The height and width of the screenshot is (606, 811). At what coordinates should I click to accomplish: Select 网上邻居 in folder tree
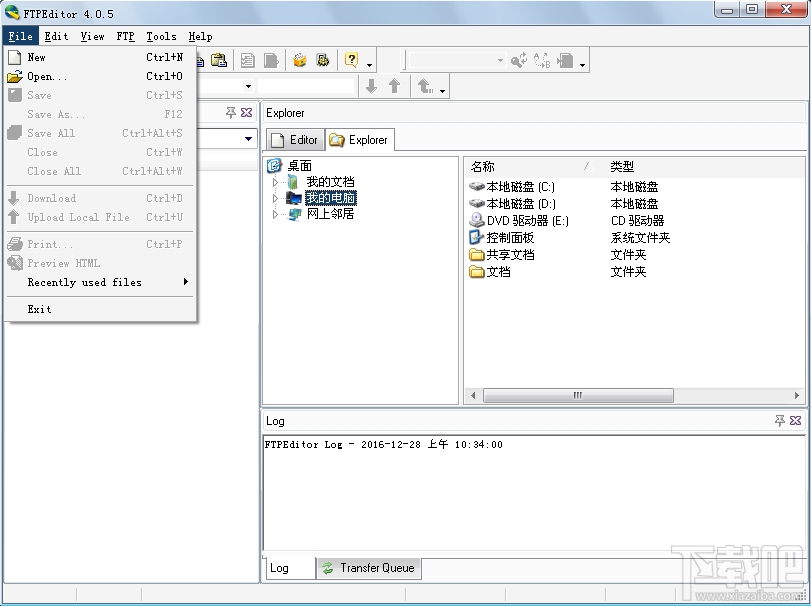tap(331, 214)
